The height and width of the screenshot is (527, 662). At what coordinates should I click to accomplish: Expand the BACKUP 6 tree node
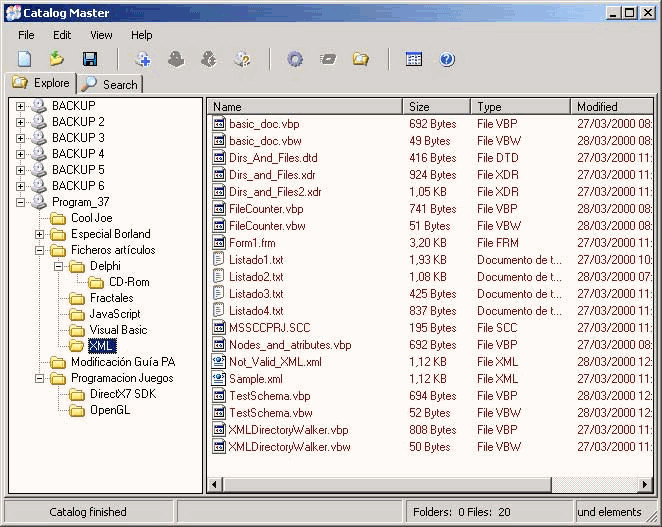click(20, 186)
